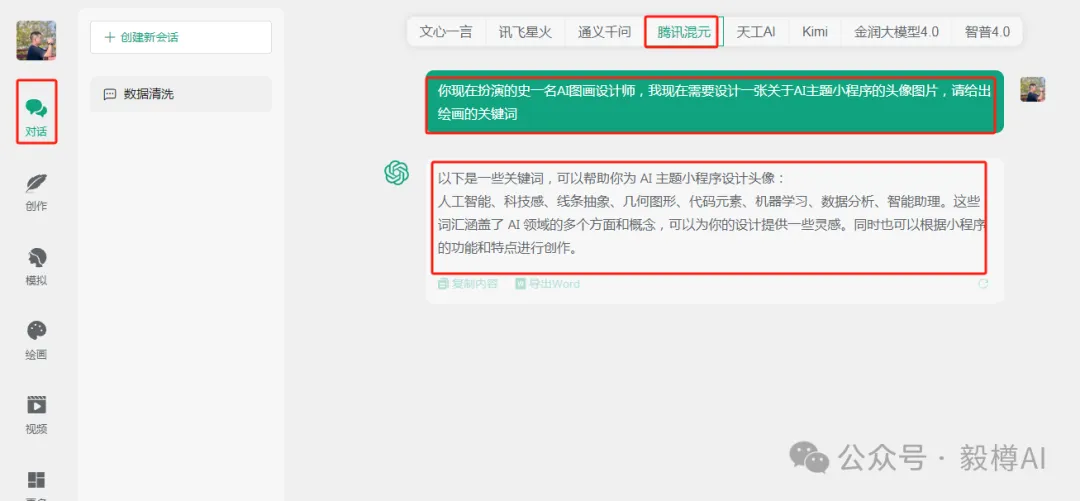
Task: Open the 数据清洗 conversation
Action: pyautogui.click(x=180, y=94)
